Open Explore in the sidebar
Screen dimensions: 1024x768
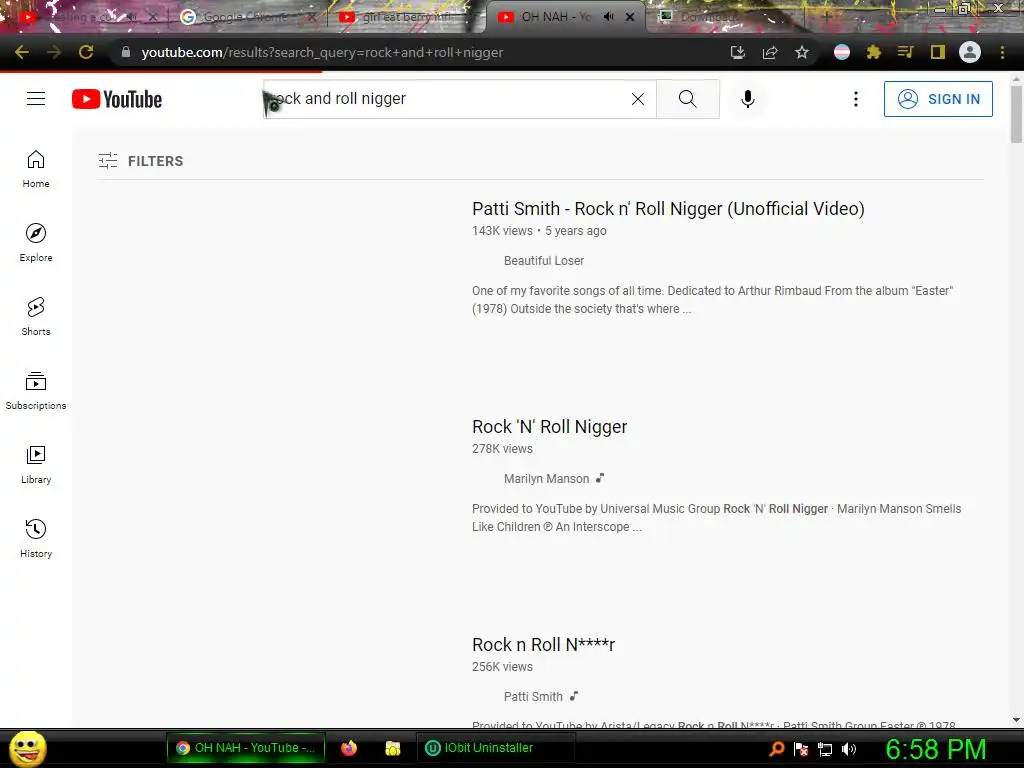pyautogui.click(x=36, y=242)
